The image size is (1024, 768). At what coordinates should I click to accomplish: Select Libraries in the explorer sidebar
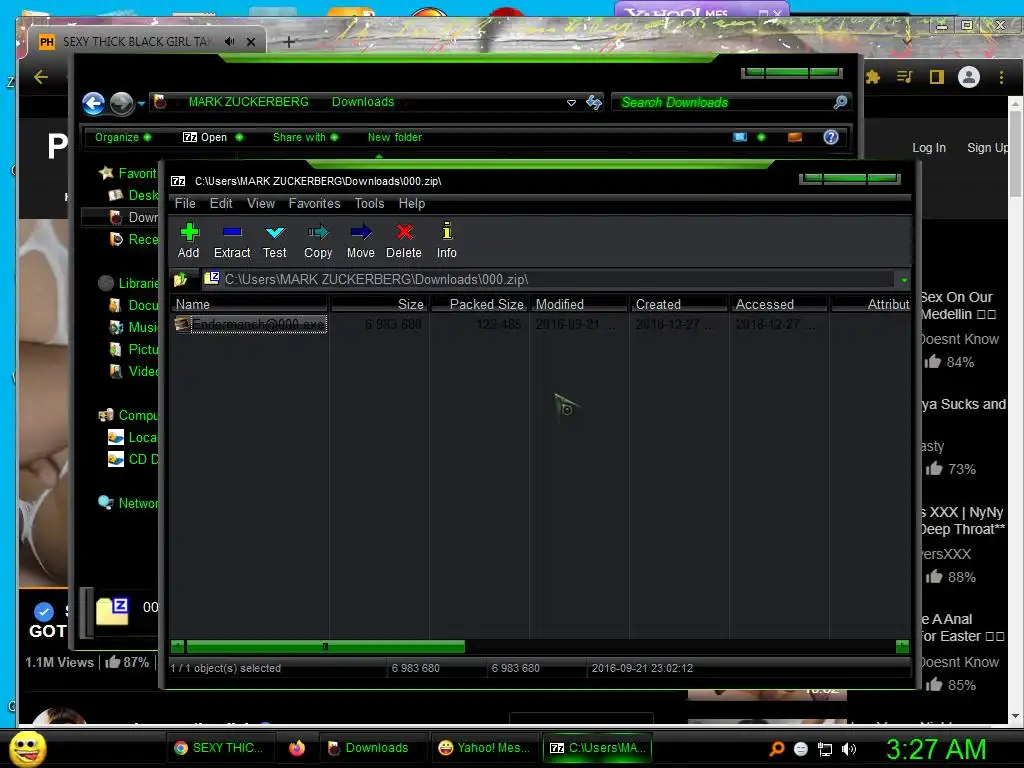click(x=128, y=283)
